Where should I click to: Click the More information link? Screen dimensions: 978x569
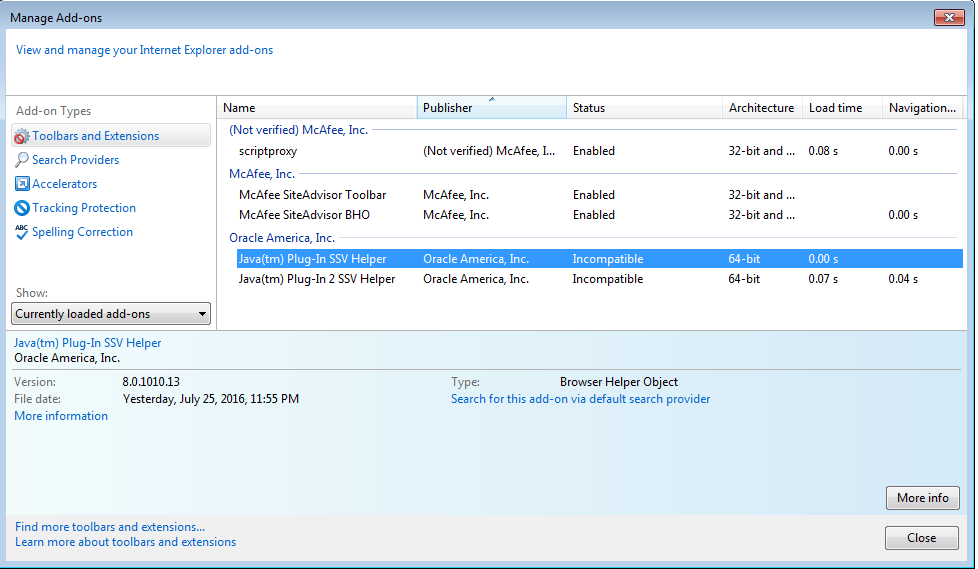(61, 416)
